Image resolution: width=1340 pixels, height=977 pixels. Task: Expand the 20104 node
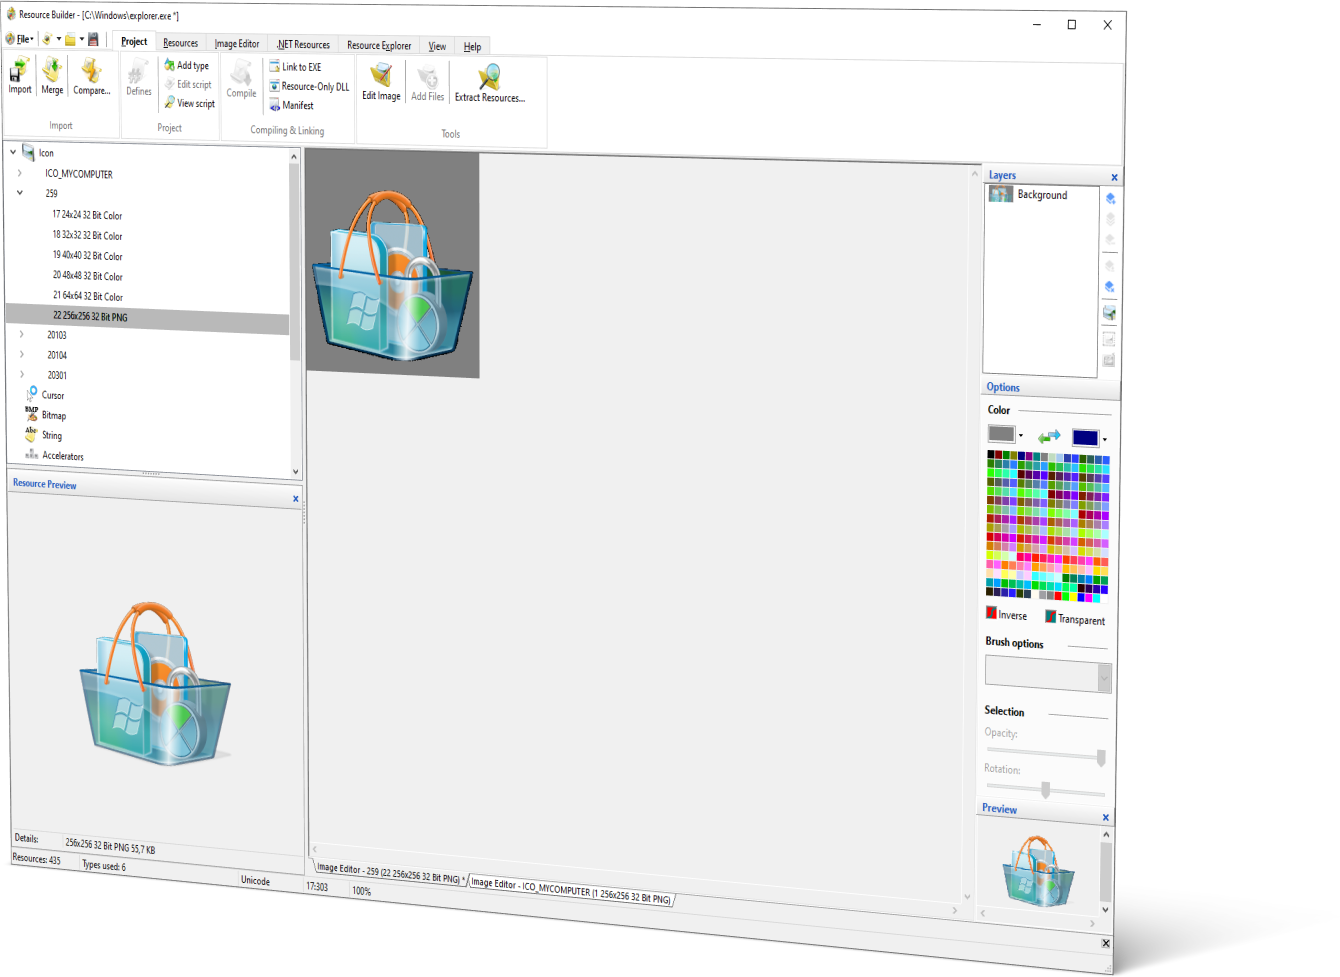pyautogui.click(x=21, y=354)
